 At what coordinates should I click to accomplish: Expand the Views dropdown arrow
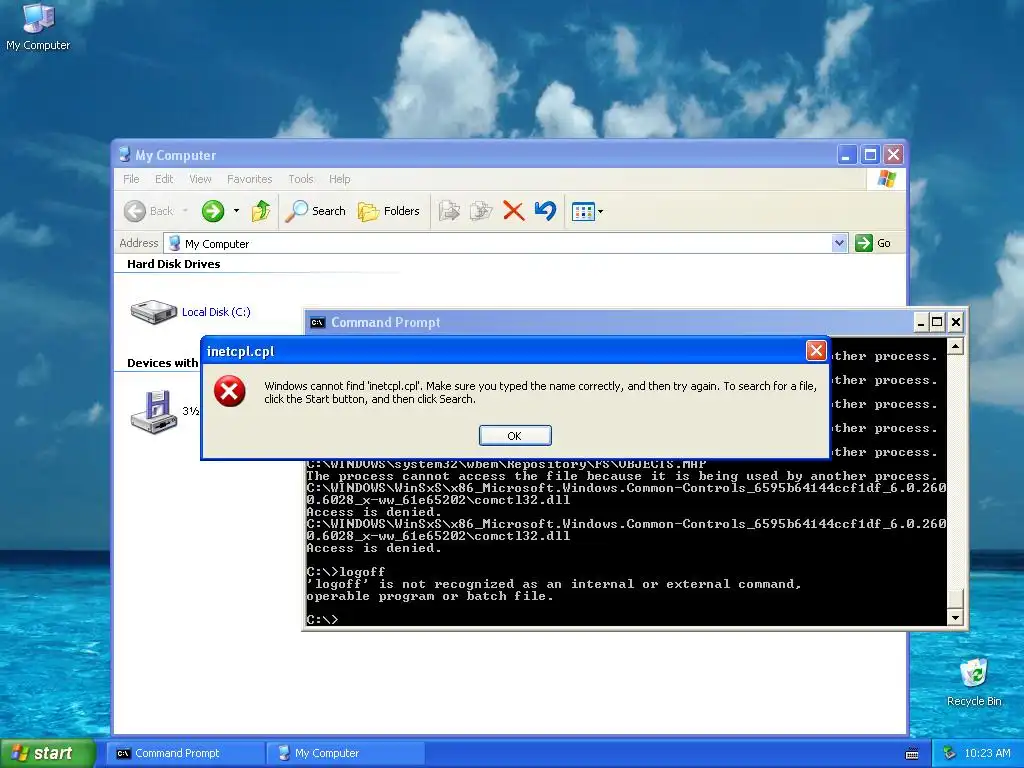tap(600, 212)
